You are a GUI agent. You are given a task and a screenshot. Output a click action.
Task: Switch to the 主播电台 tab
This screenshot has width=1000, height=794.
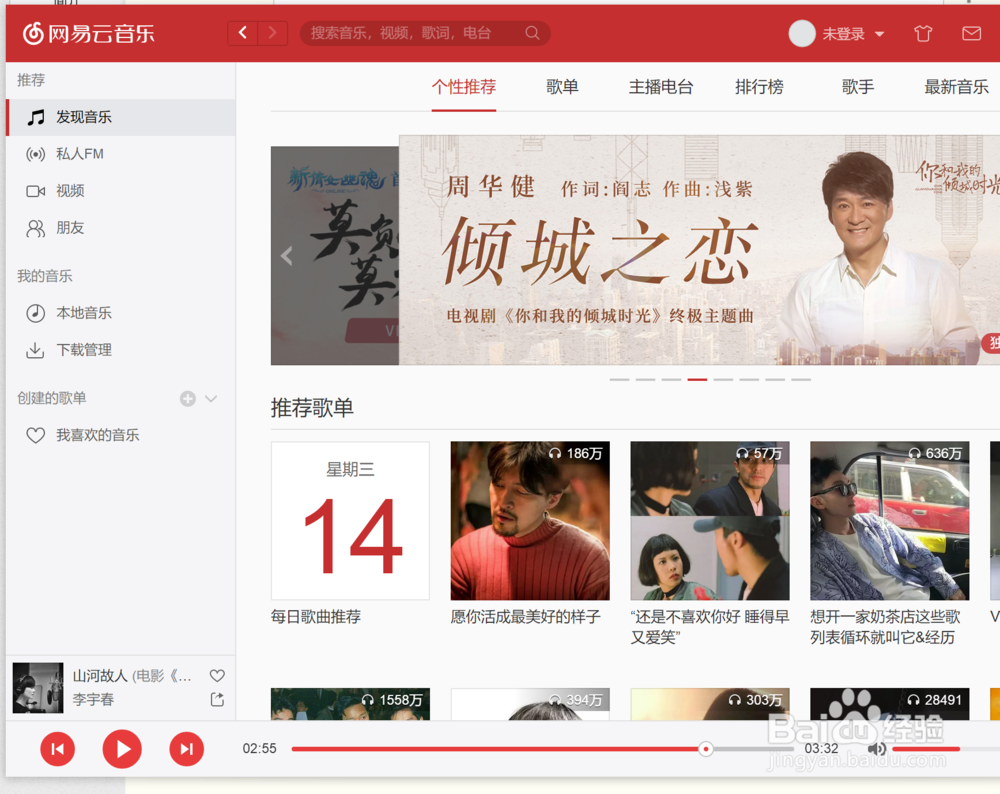pos(661,87)
